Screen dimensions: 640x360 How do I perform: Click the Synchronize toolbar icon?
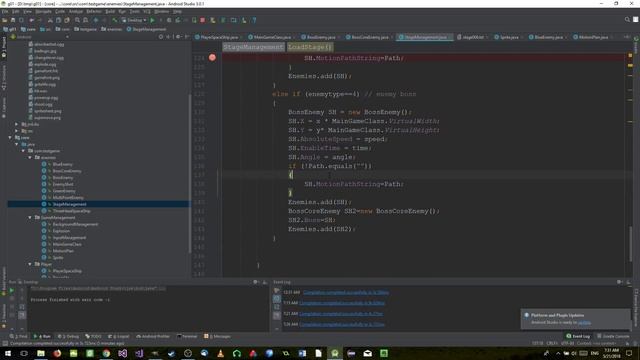click(21, 20)
